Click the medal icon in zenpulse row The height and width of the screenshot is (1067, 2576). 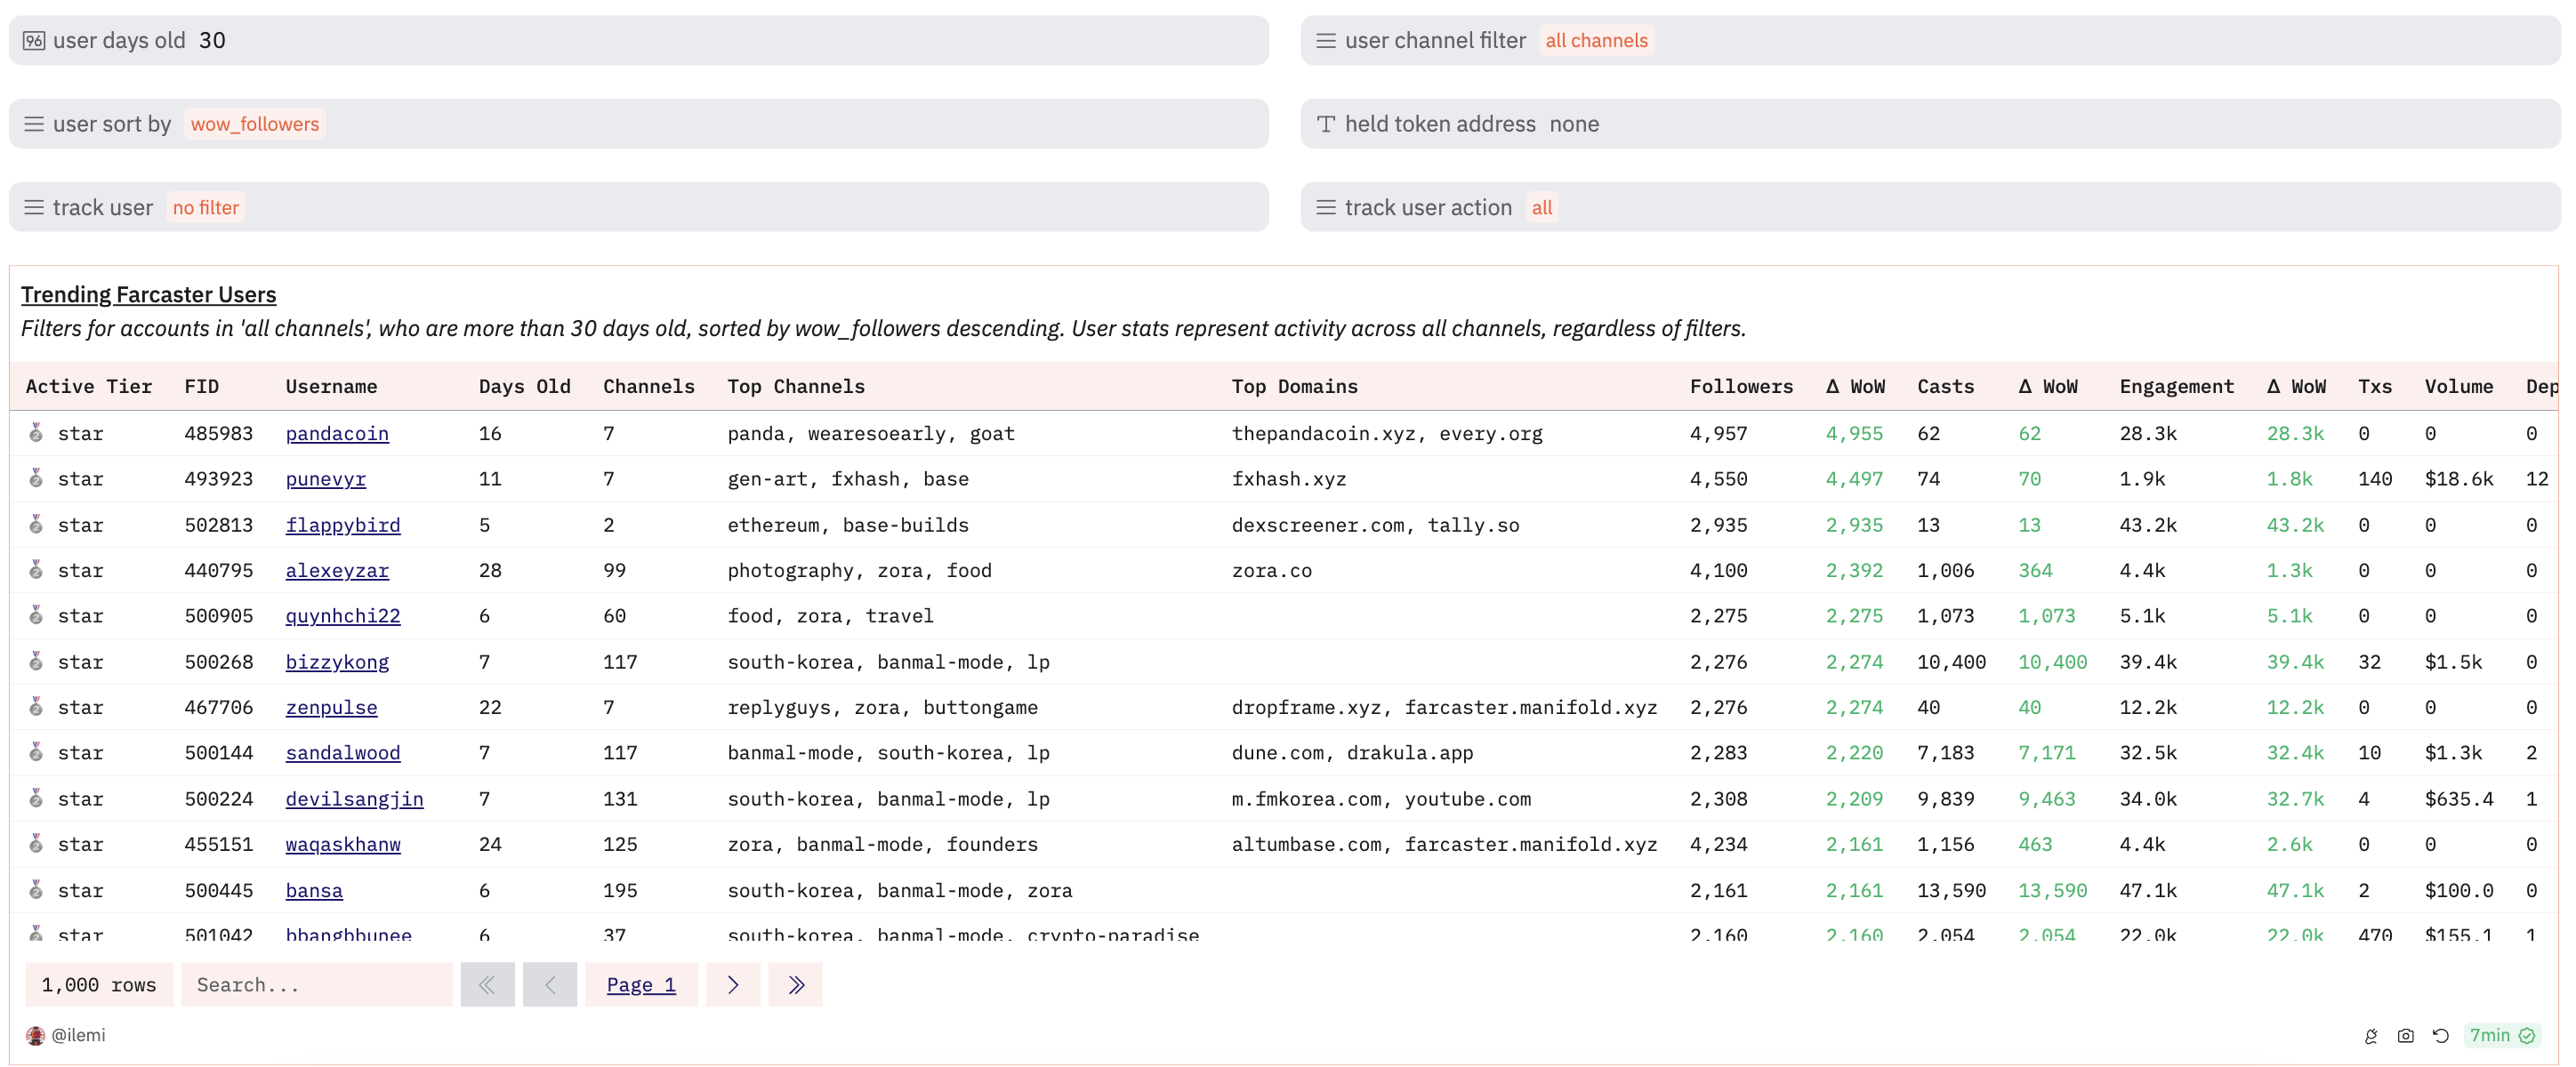(x=36, y=707)
